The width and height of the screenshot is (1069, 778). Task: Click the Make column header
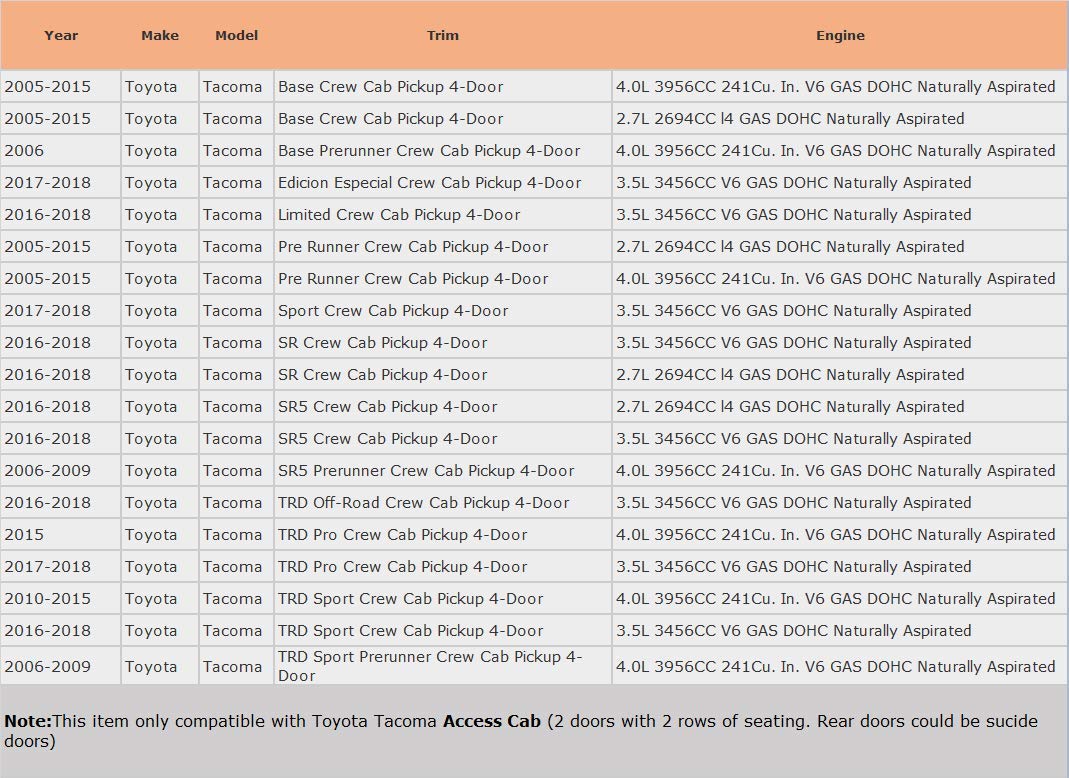[x=160, y=35]
